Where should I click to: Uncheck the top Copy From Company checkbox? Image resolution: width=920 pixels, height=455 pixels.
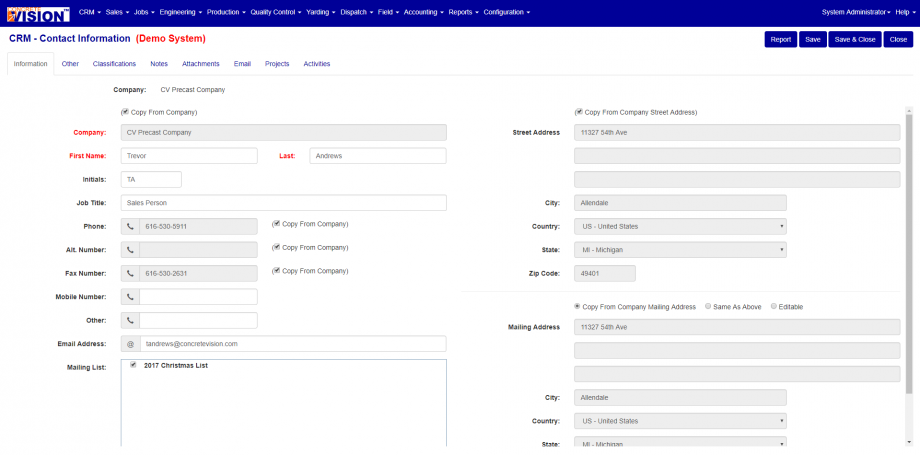pyautogui.click(x=125, y=111)
